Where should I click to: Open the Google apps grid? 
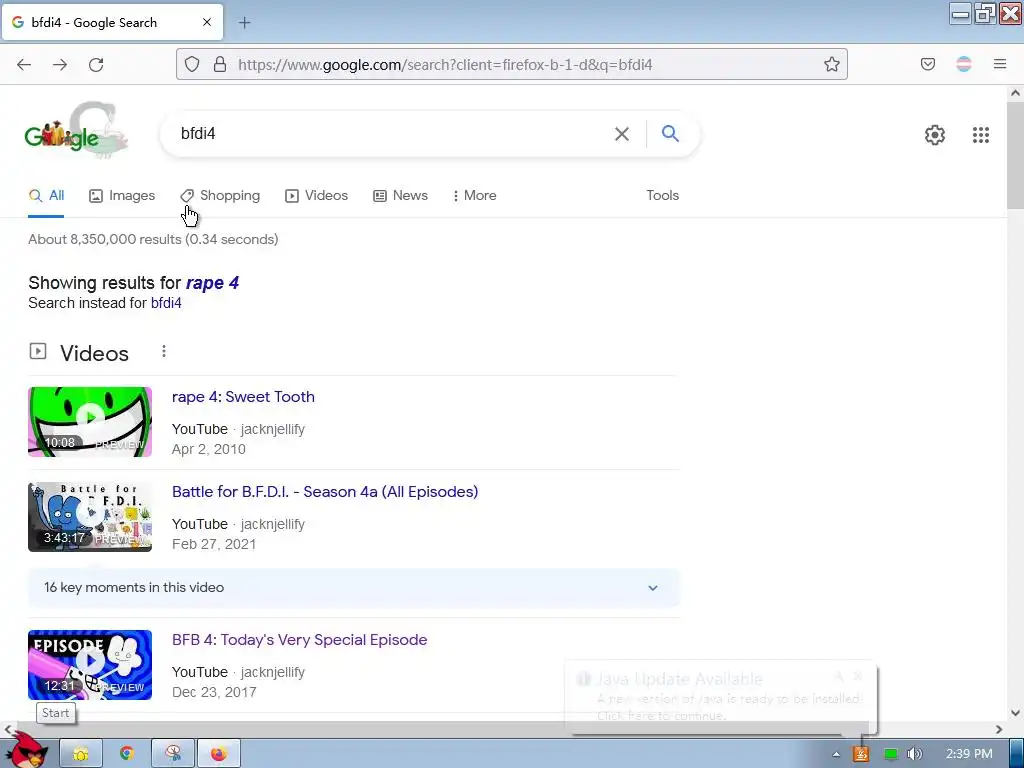pos(980,135)
